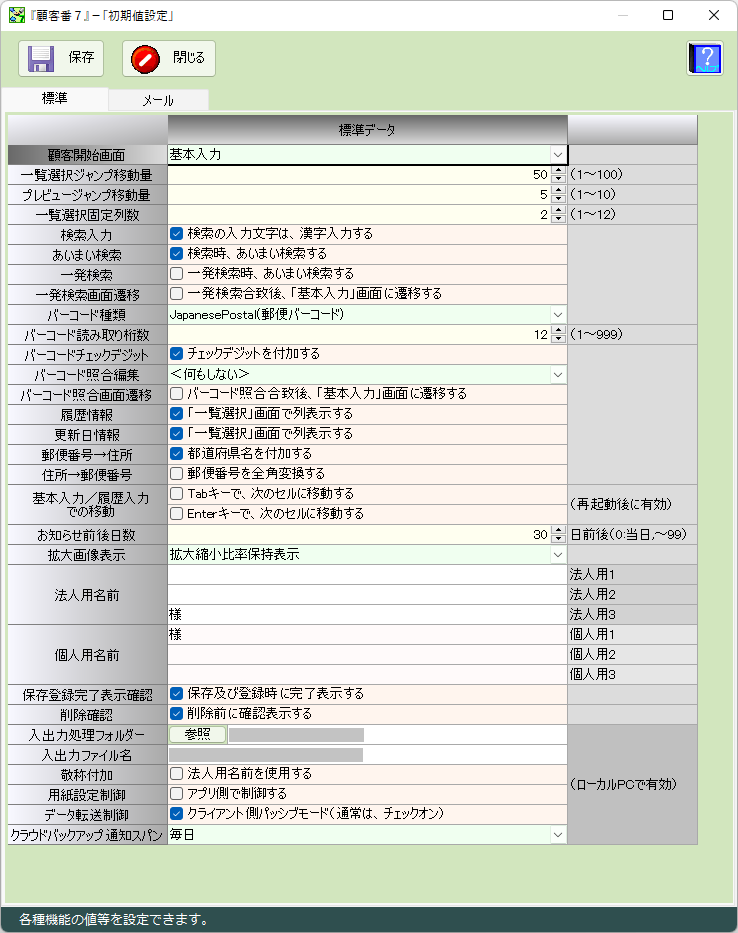This screenshot has width=738, height=933.
Task: Click the app icon in title bar
Action: tap(15, 15)
